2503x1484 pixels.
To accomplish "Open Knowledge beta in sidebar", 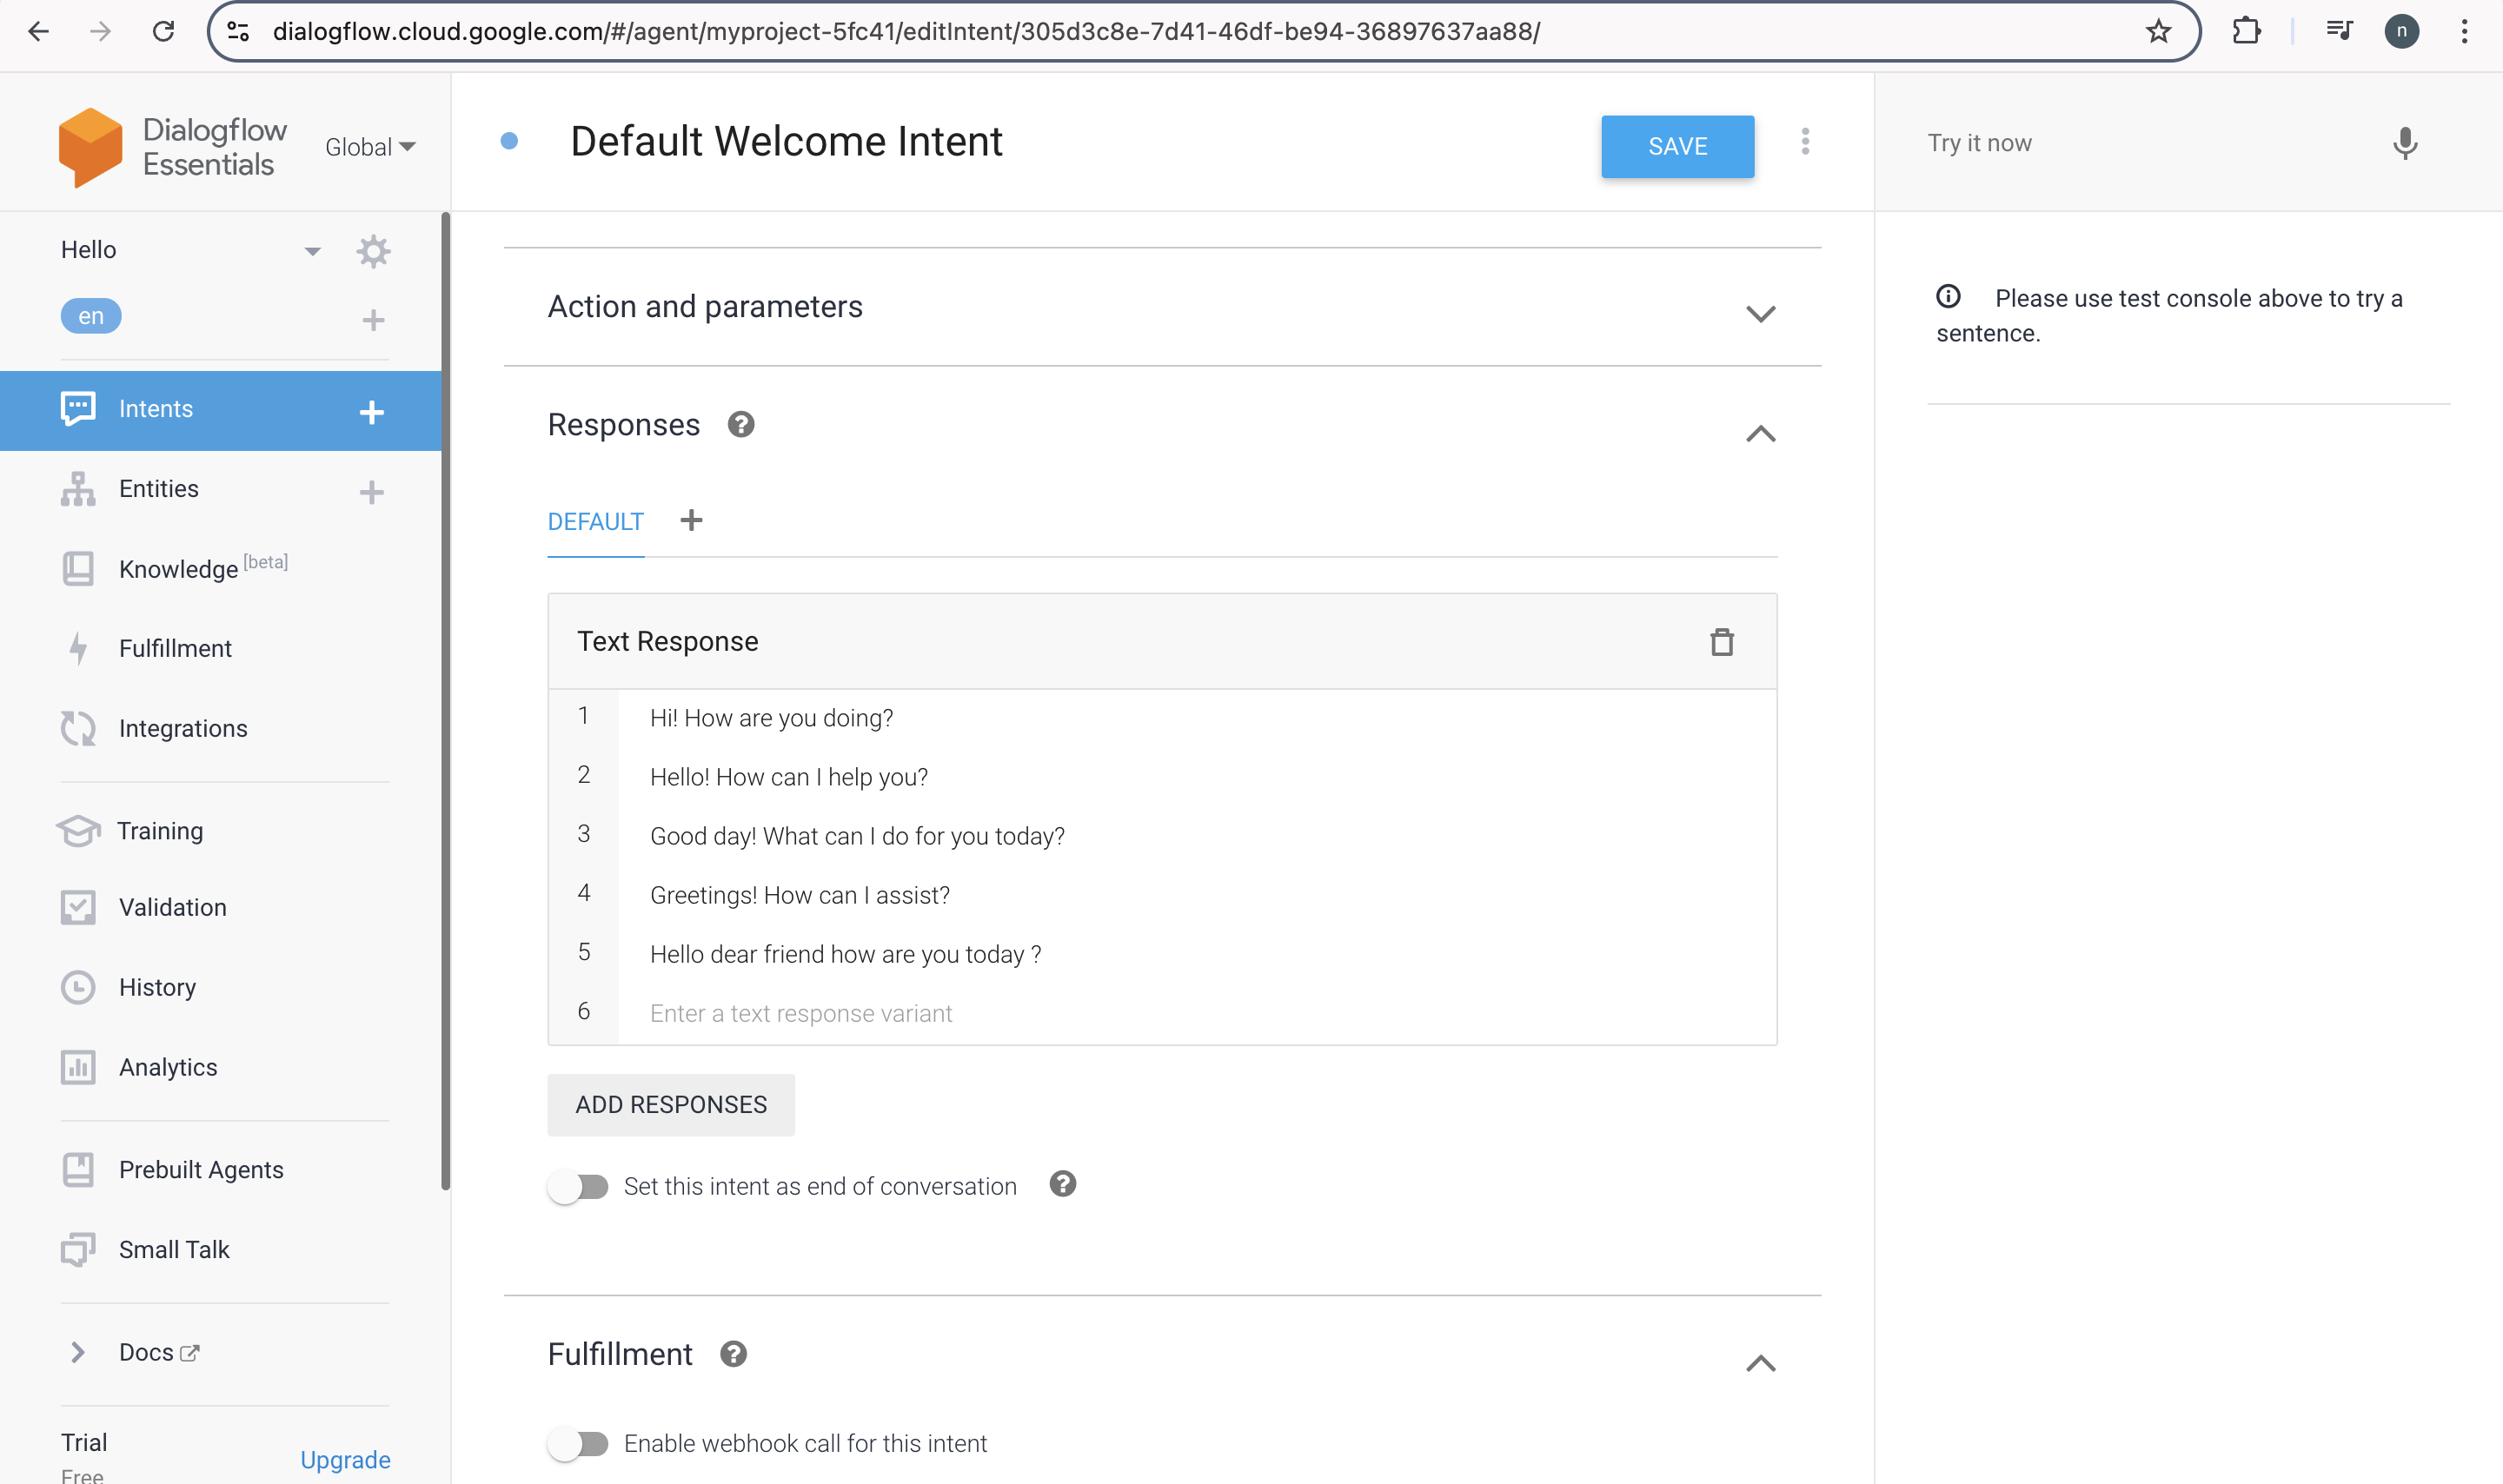I will (x=203, y=569).
